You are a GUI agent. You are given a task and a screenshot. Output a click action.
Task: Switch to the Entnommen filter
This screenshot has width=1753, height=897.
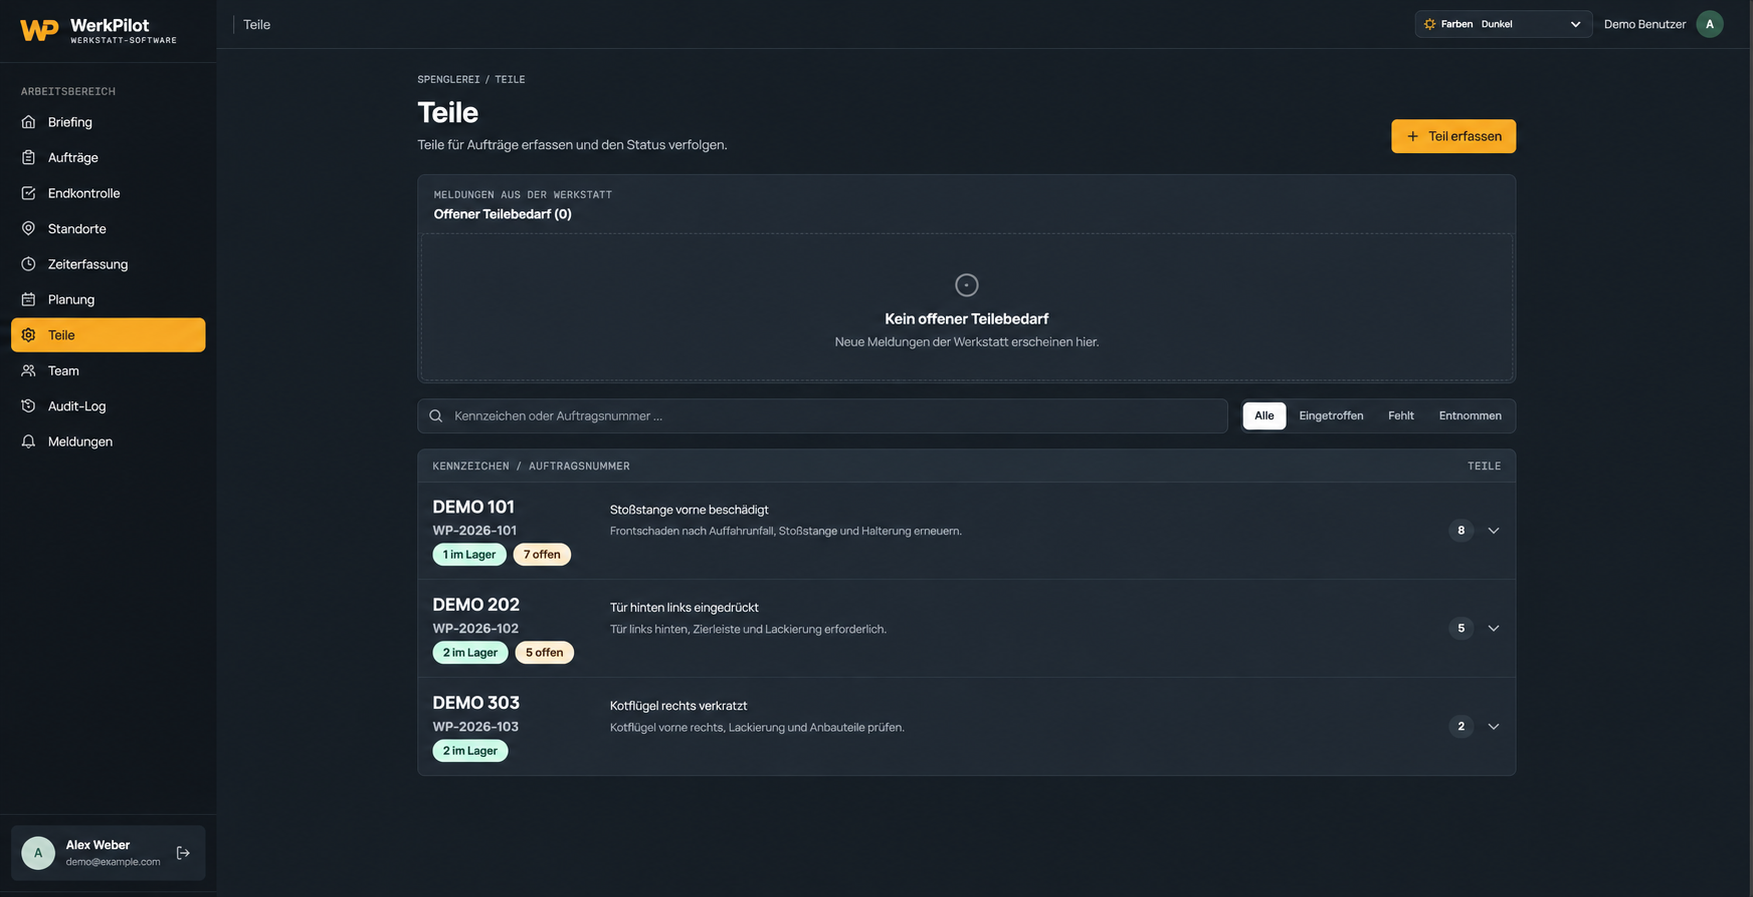[1470, 416]
